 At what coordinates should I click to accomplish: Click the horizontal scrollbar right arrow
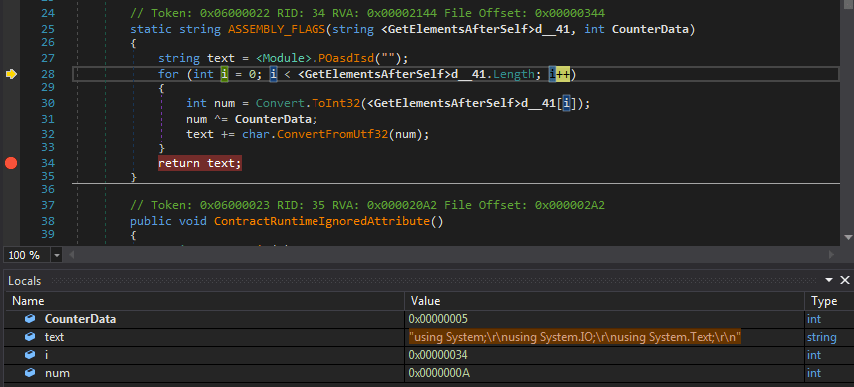pyautogui.click(x=831, y=255)
